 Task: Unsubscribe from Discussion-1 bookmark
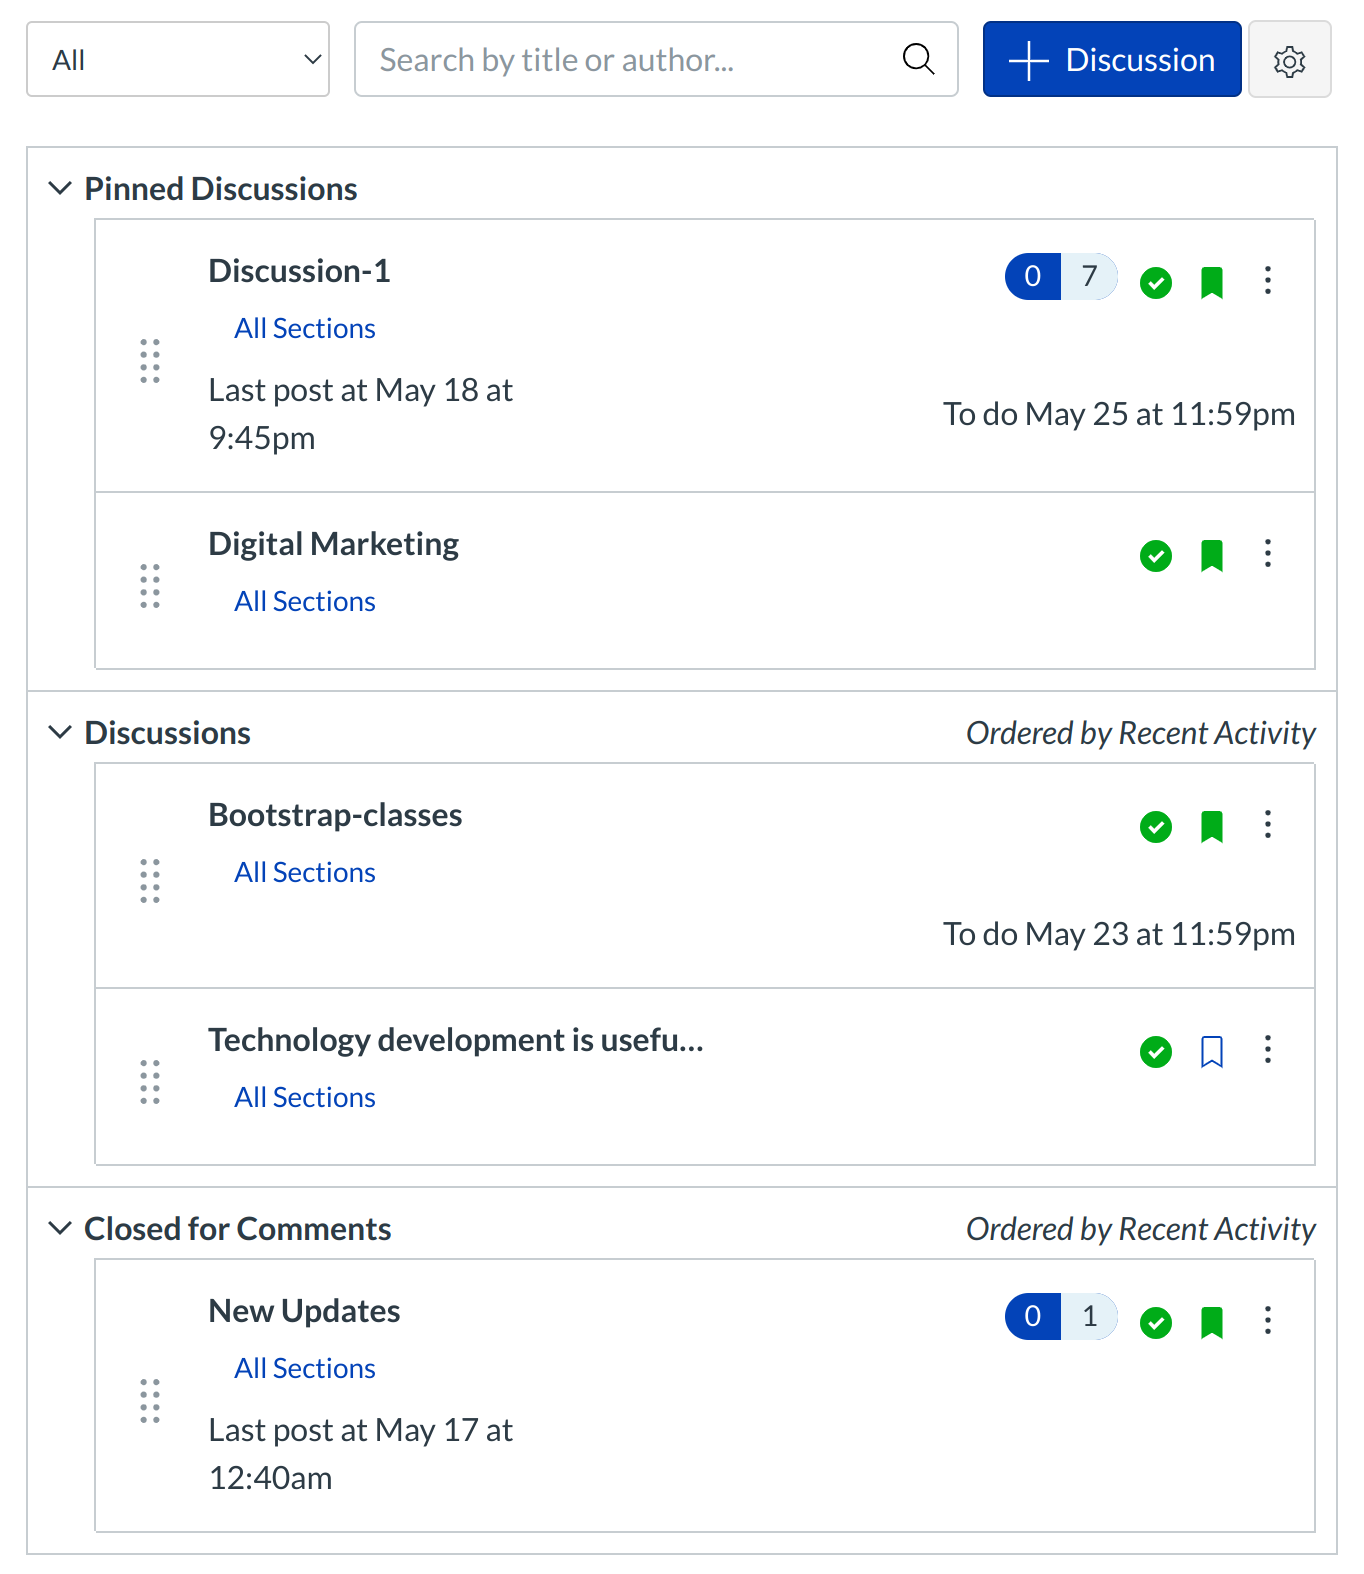(1211, 283)
